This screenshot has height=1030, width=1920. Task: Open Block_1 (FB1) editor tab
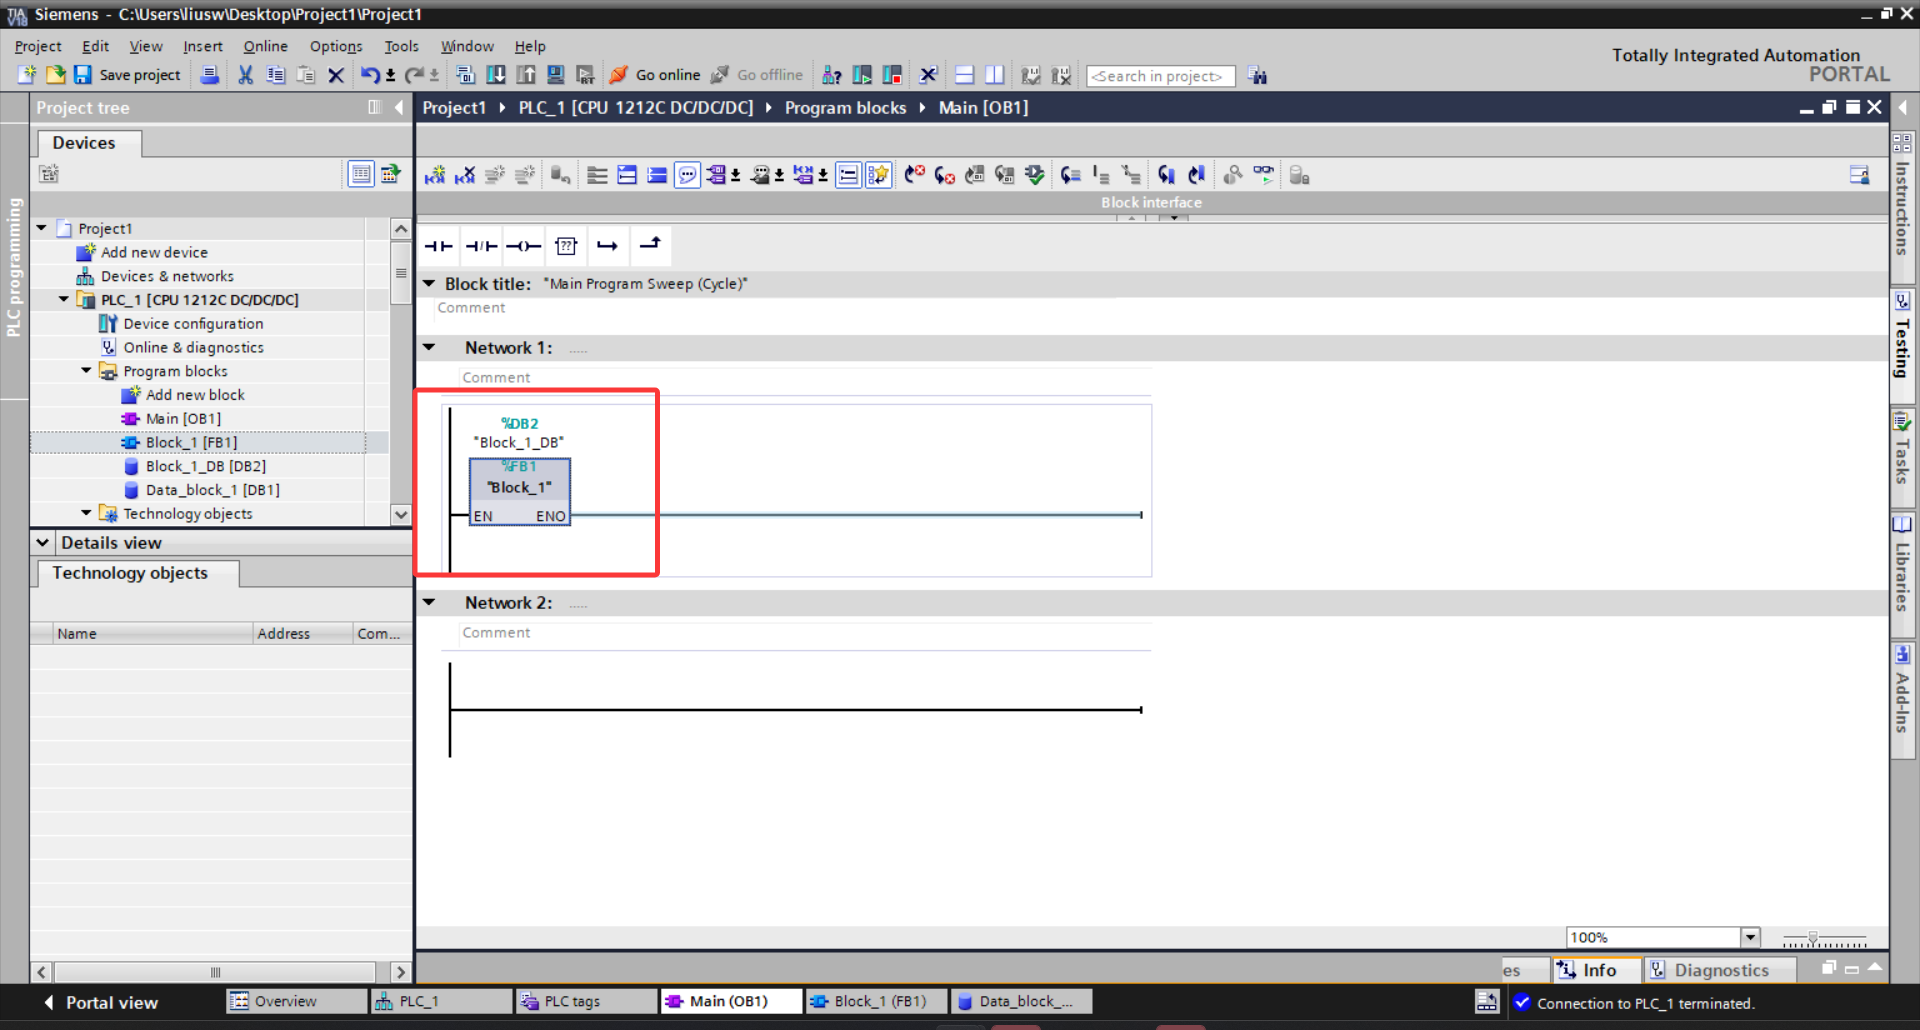875,1001
